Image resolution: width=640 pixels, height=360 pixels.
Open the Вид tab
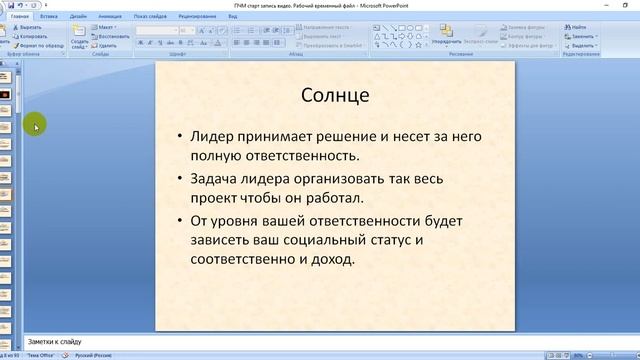pyautogui.click(x=233, y=16)
